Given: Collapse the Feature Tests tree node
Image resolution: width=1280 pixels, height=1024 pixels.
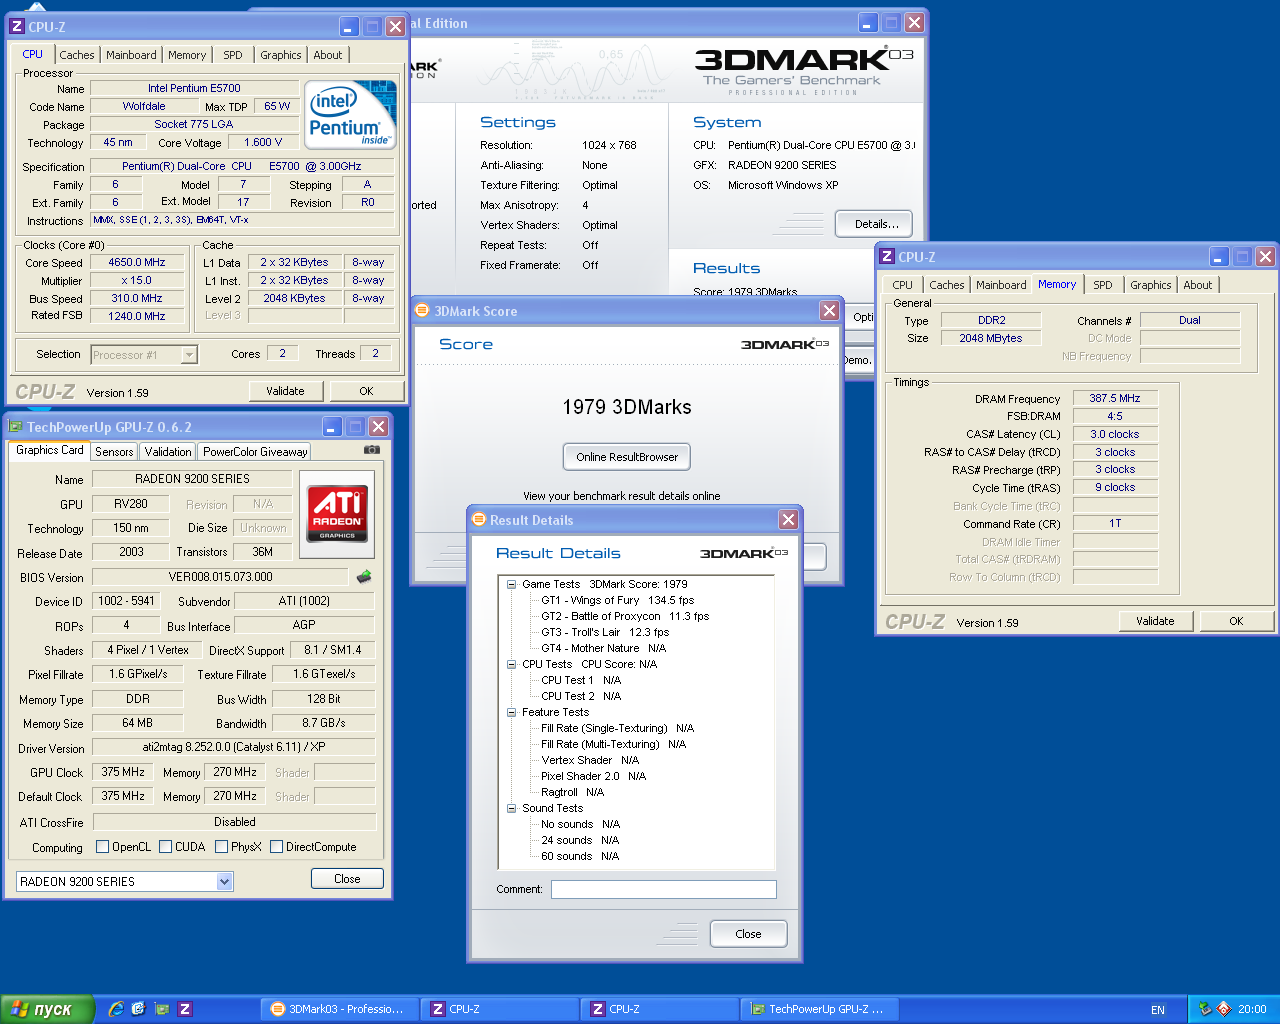Looking at the screenshot, I should coord(511,712).
